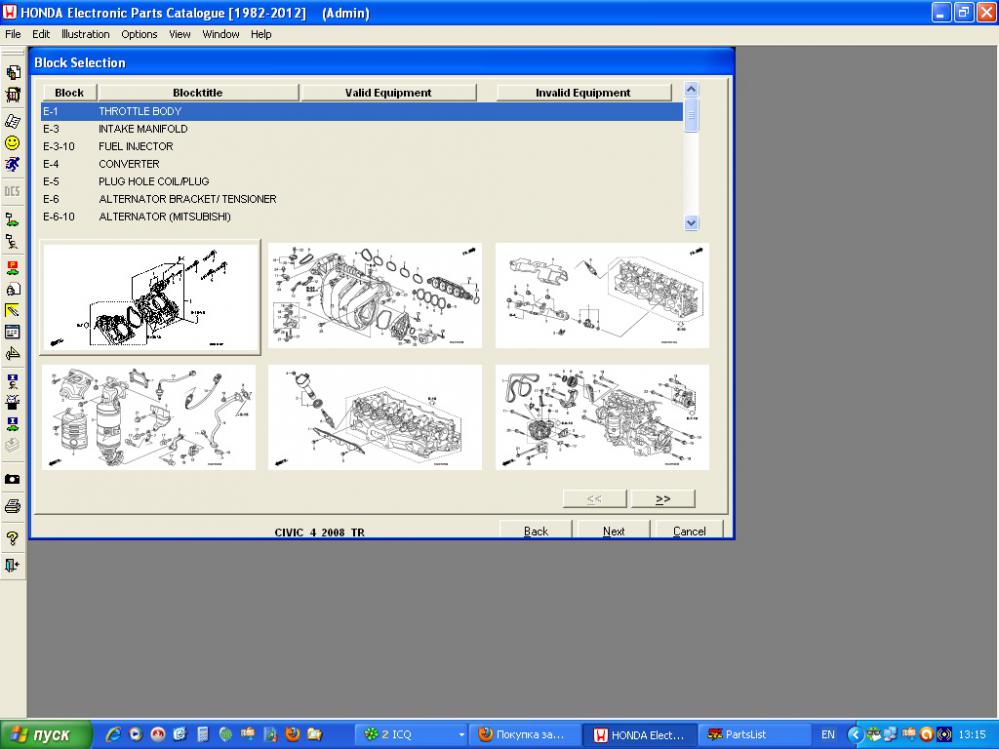The image size is (999, 749).
Task: Click the intake manifold diagram thumbnail
Action: tap(375, 296)
